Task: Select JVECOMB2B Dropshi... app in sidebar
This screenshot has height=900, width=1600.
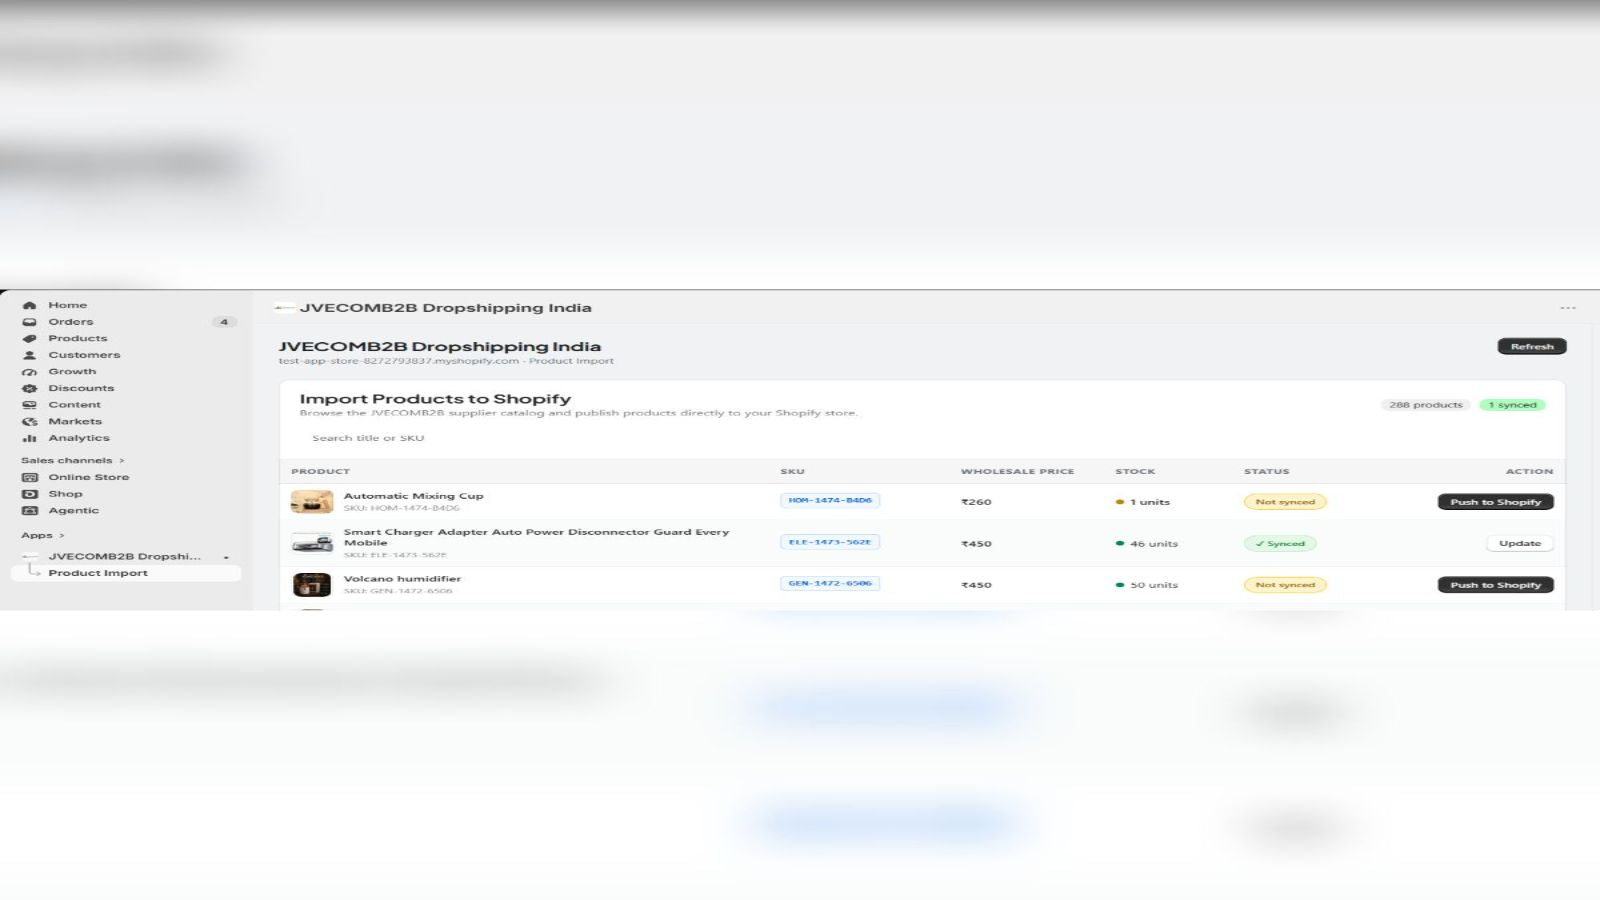Action: [126, 556]
